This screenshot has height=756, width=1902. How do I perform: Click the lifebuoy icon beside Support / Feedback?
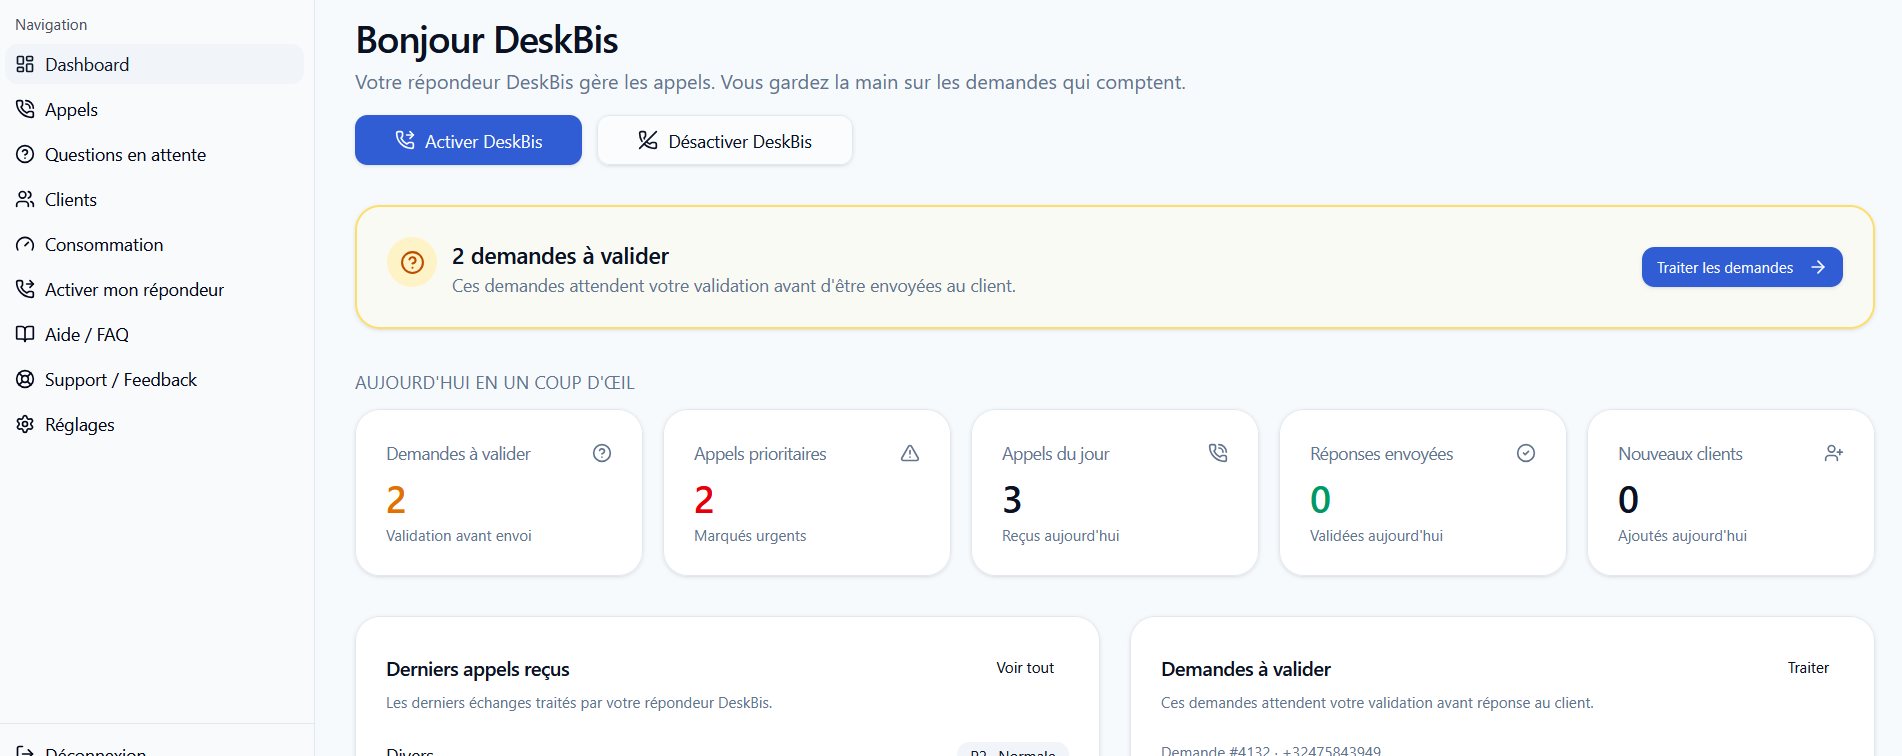(25, 379)
